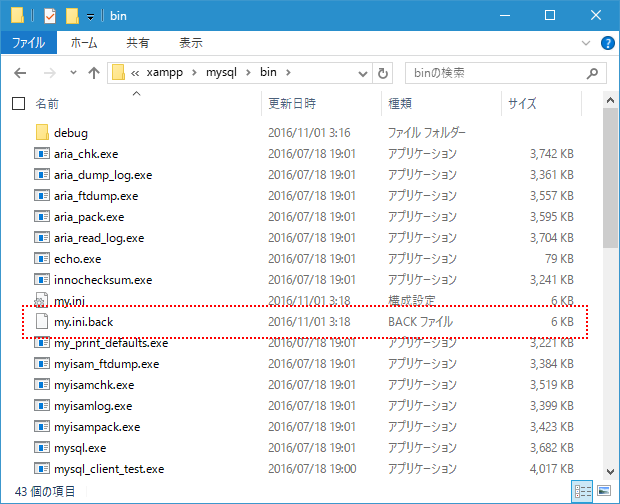The width and height of the screenshot is (620, 504).
Task: Open Explorer help question mark
Action: (x=607, y=43)
